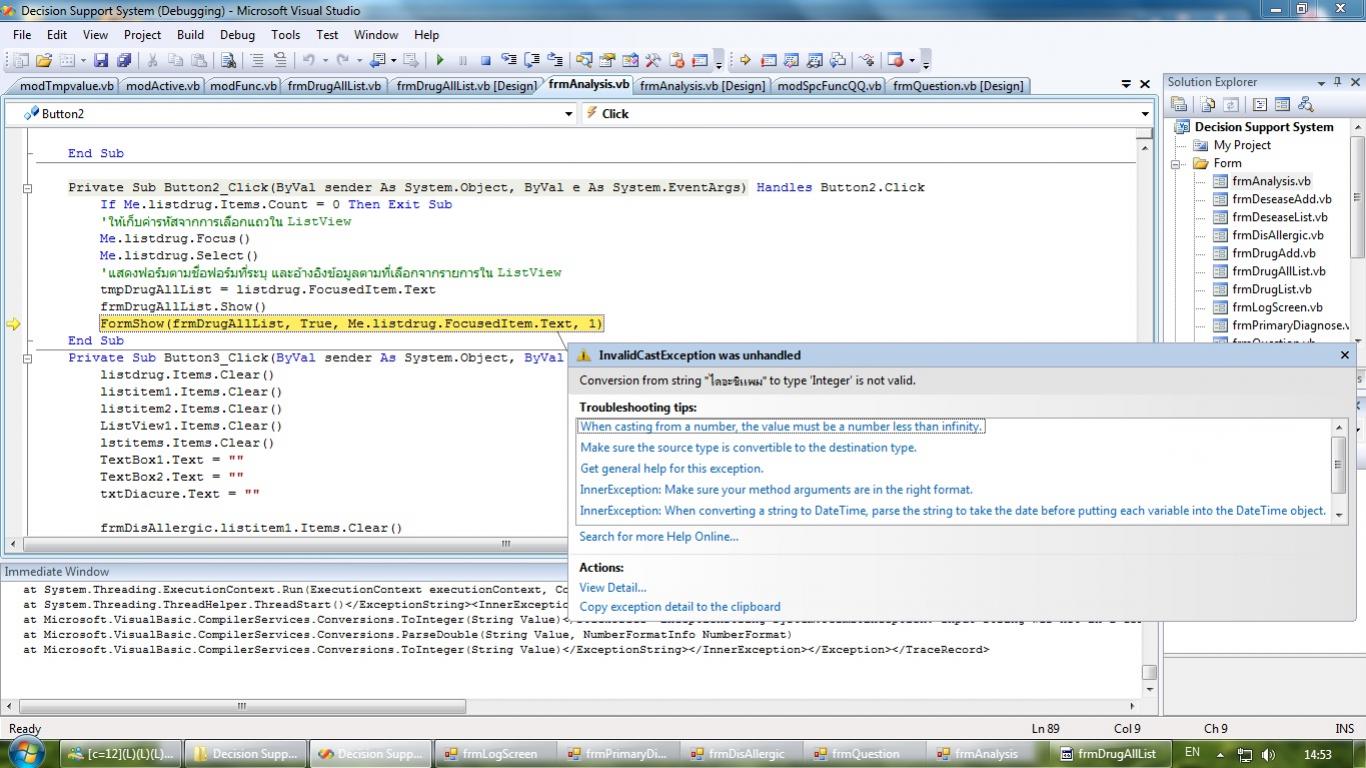The height and width of the screenshot is (768, 1366).
Task: Open the Tools menu
Action: 285,34
